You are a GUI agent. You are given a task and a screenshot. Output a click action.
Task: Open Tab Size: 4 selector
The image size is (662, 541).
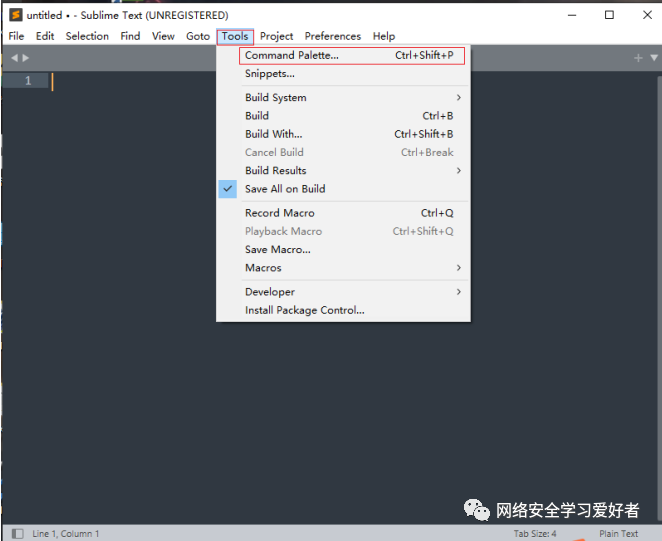point(534,534)
